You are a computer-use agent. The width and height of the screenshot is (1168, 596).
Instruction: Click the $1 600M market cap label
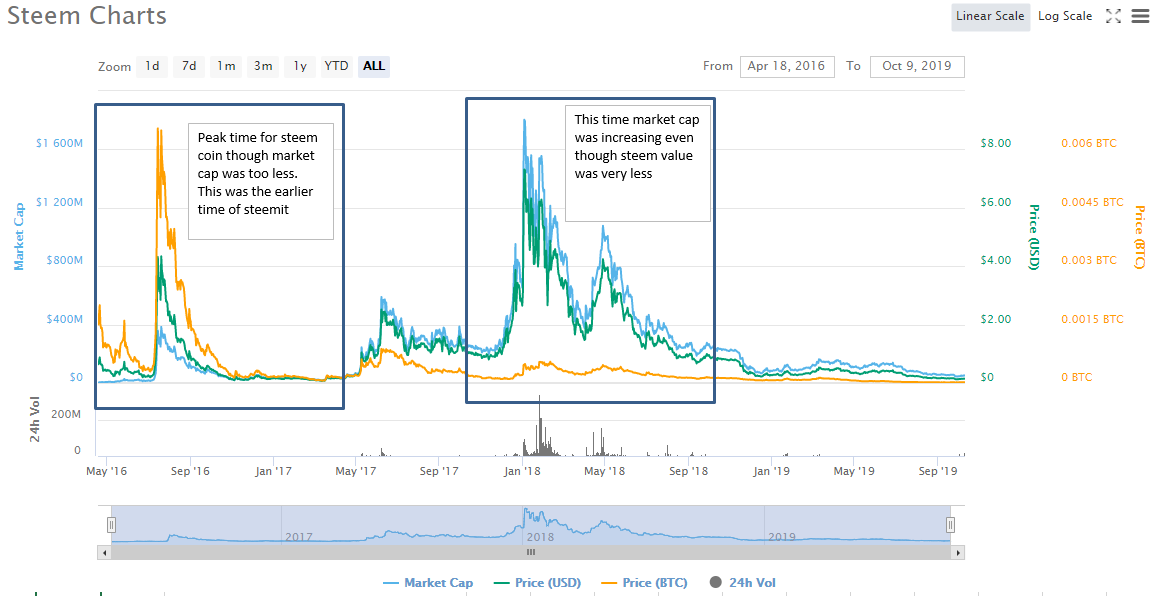tap(60, 143)
